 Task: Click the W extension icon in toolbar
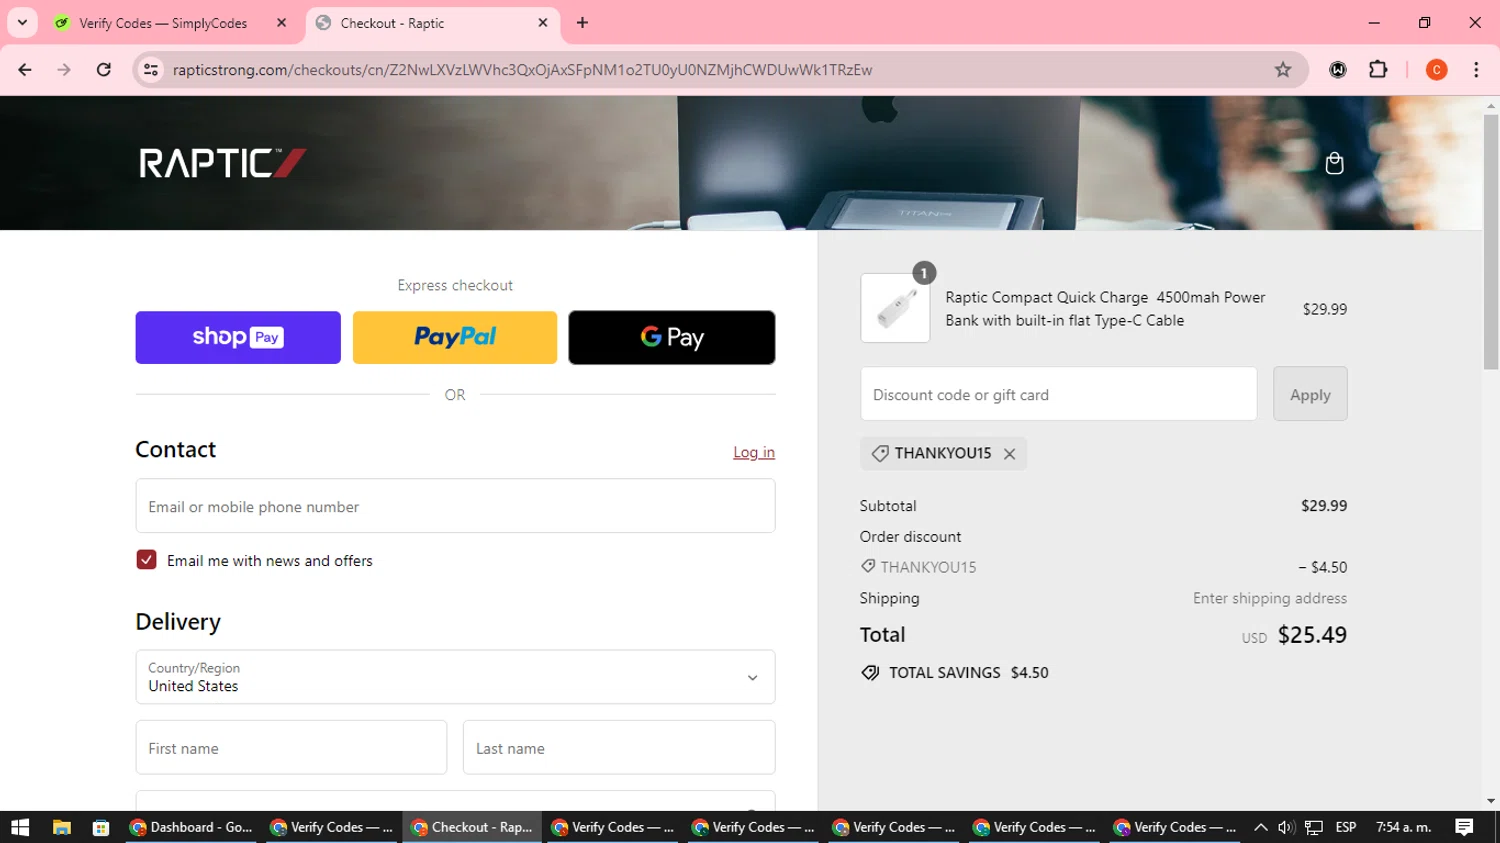[x=1338, y=70]
